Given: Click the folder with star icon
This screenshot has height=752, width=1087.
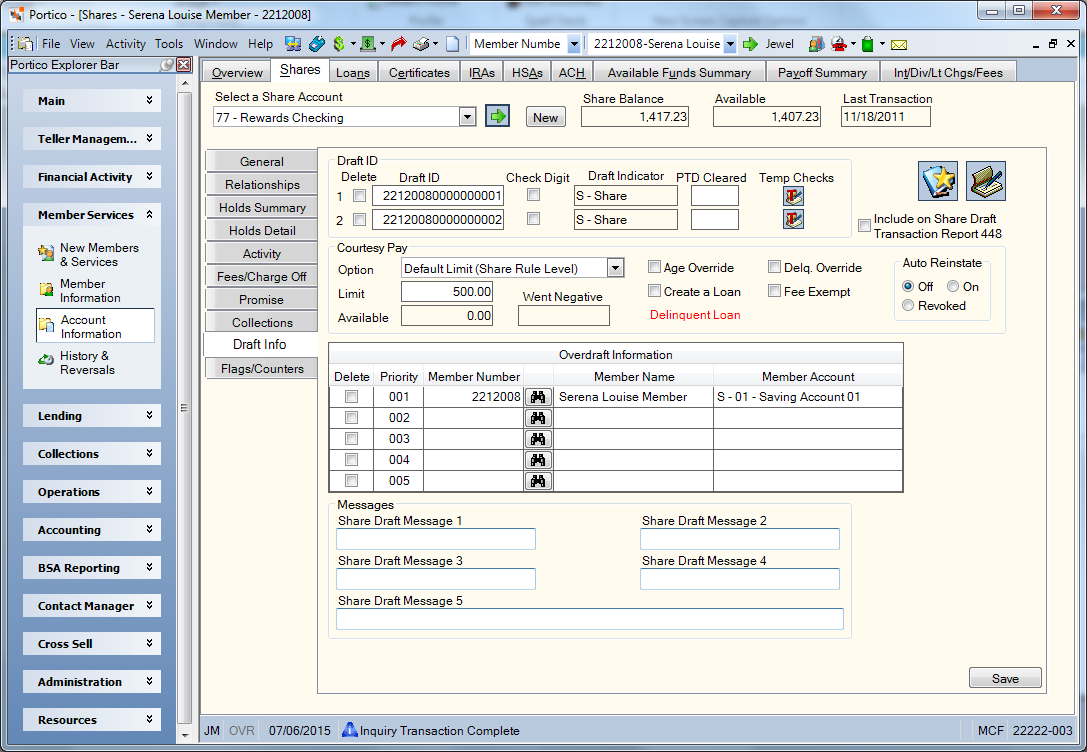Looking at the screenshot, I should pyautogui.click(x=937, y=181).
